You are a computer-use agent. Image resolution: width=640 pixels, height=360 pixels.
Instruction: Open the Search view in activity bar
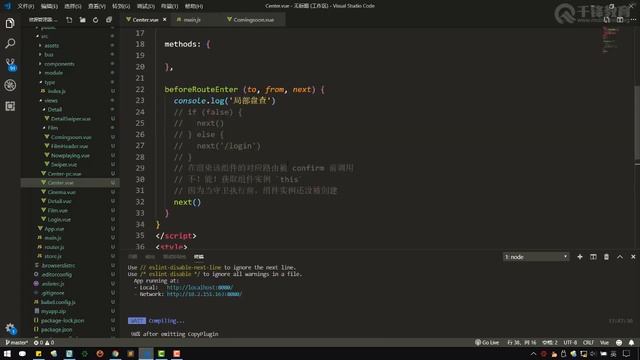click(10, 43)
